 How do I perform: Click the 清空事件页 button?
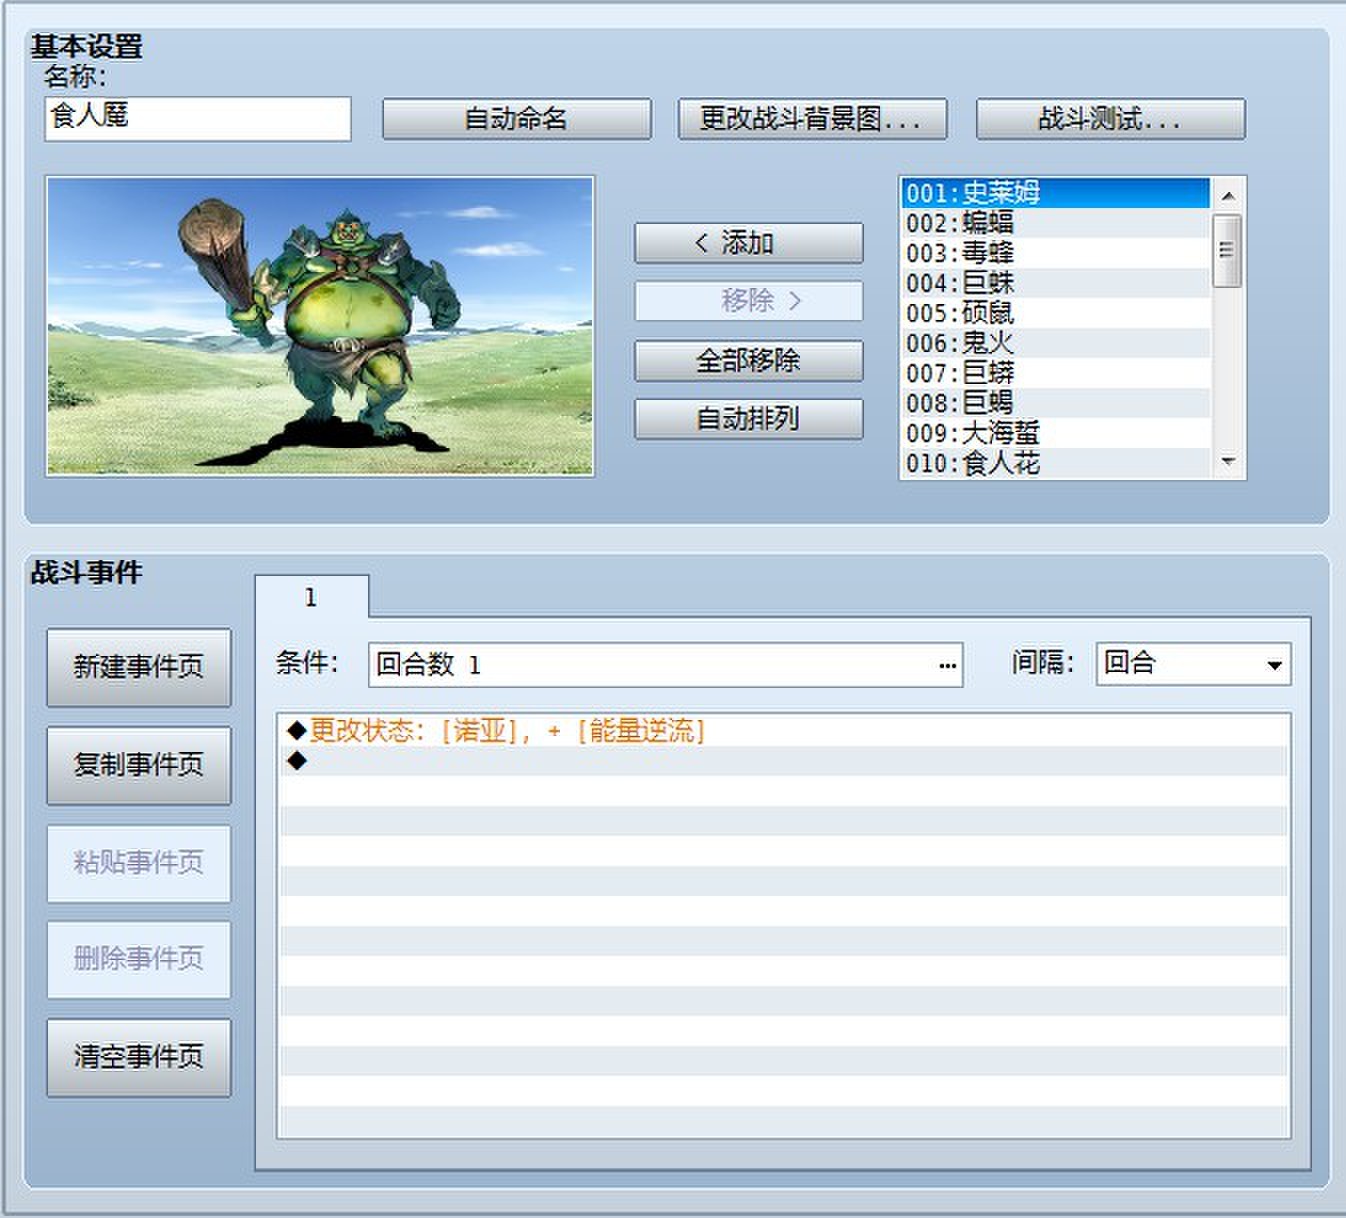click(x=139, y=1057)
